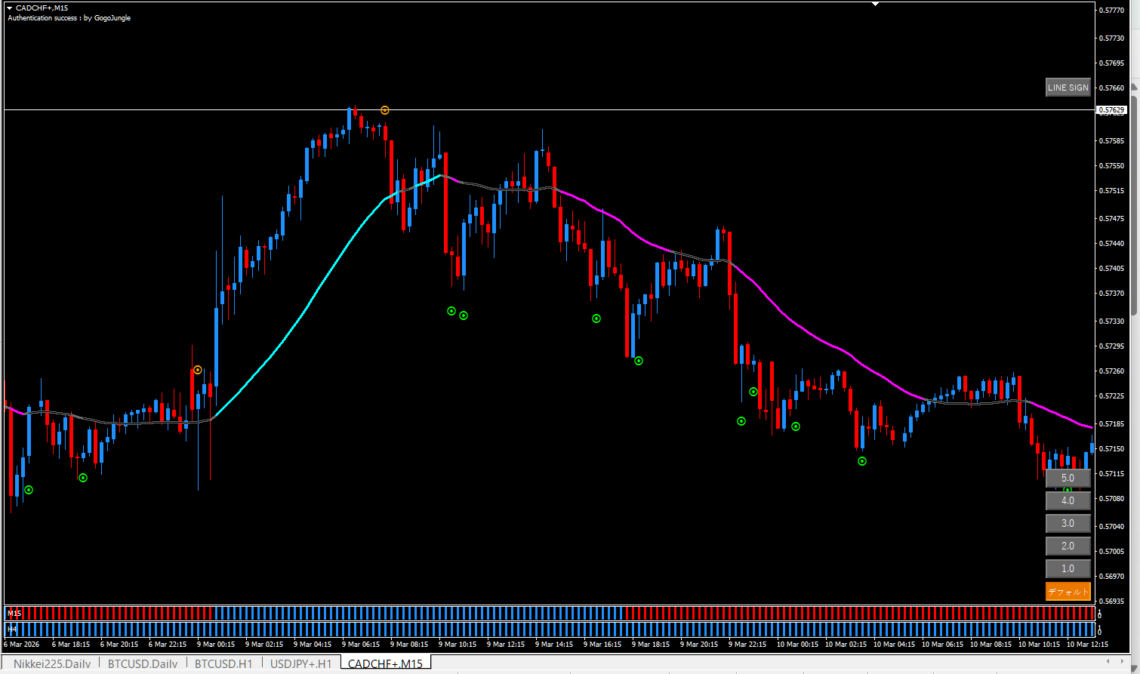The image size is (1140, 674).
Task: Click the M15 trend bar label
Action: [x=14, y=611]
